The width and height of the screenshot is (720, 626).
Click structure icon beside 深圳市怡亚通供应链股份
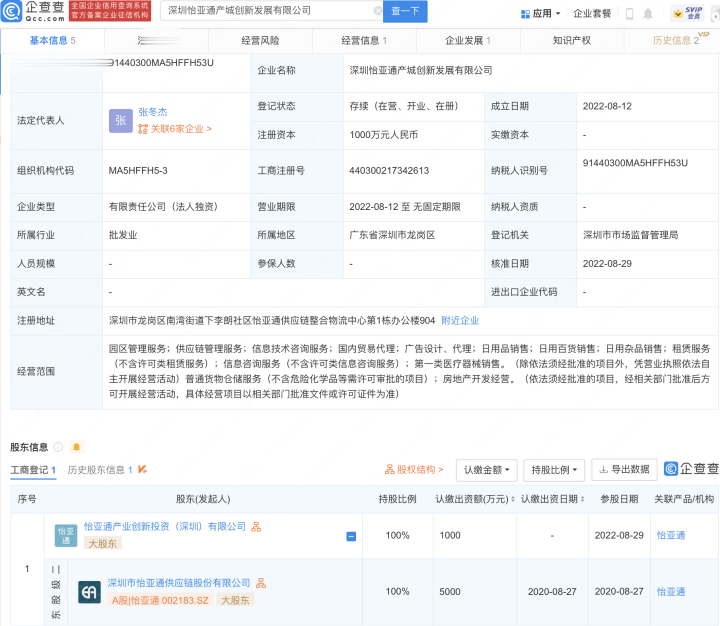click(261, 583)
